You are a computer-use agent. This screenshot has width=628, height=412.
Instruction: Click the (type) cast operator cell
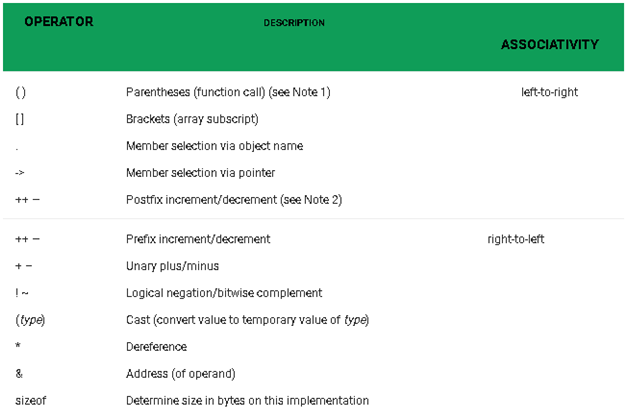30,320
